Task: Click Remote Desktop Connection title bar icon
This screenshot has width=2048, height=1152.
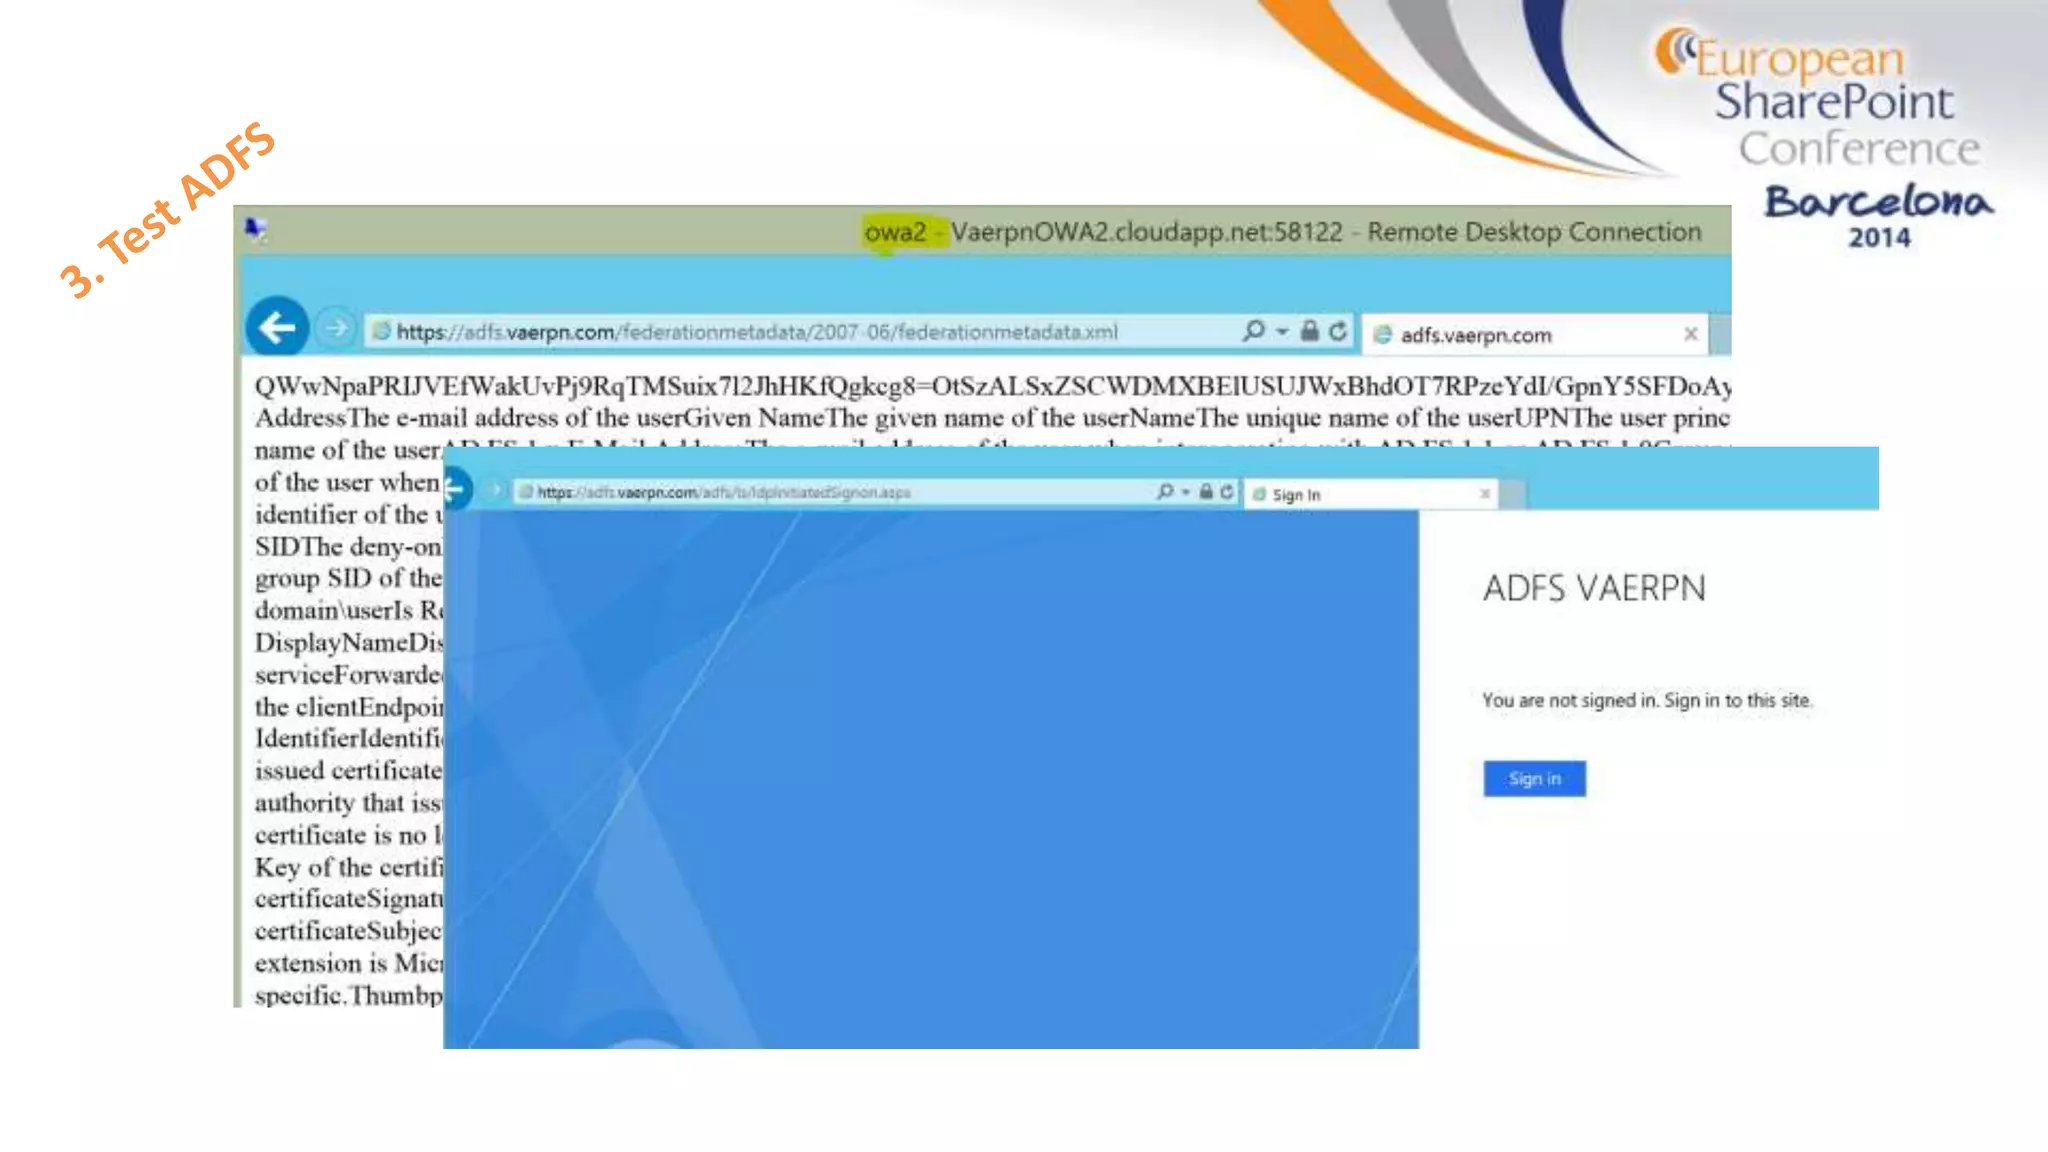Action: click(x=256, y=230)
